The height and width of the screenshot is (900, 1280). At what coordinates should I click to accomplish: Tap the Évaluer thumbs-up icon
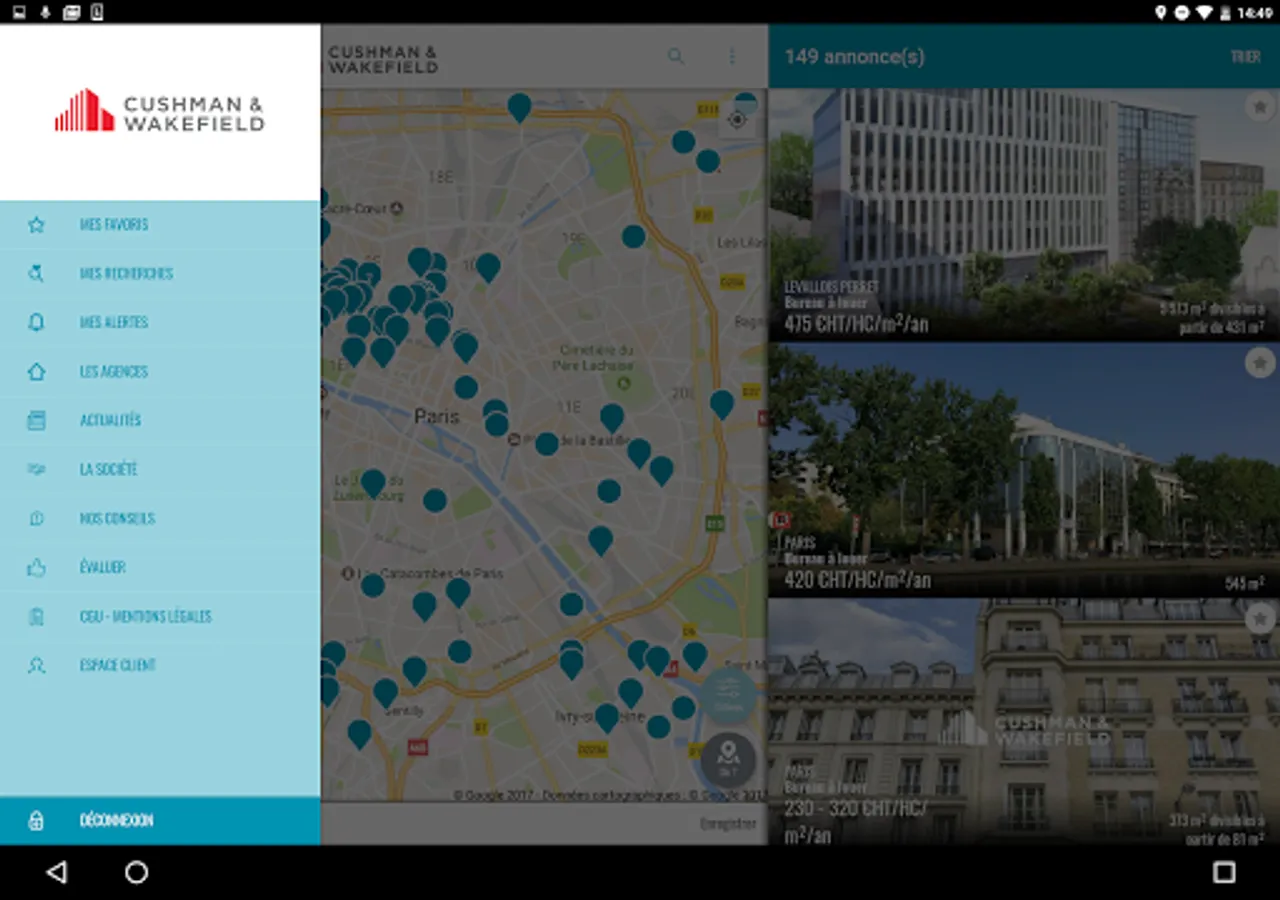coord(36,567)
